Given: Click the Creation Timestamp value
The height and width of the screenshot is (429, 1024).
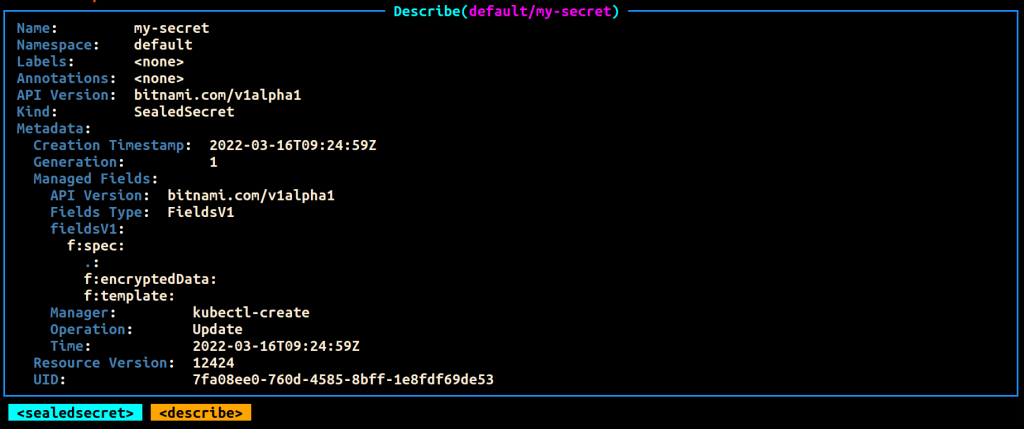Looking at the screenshot, I should click(293, 145).
